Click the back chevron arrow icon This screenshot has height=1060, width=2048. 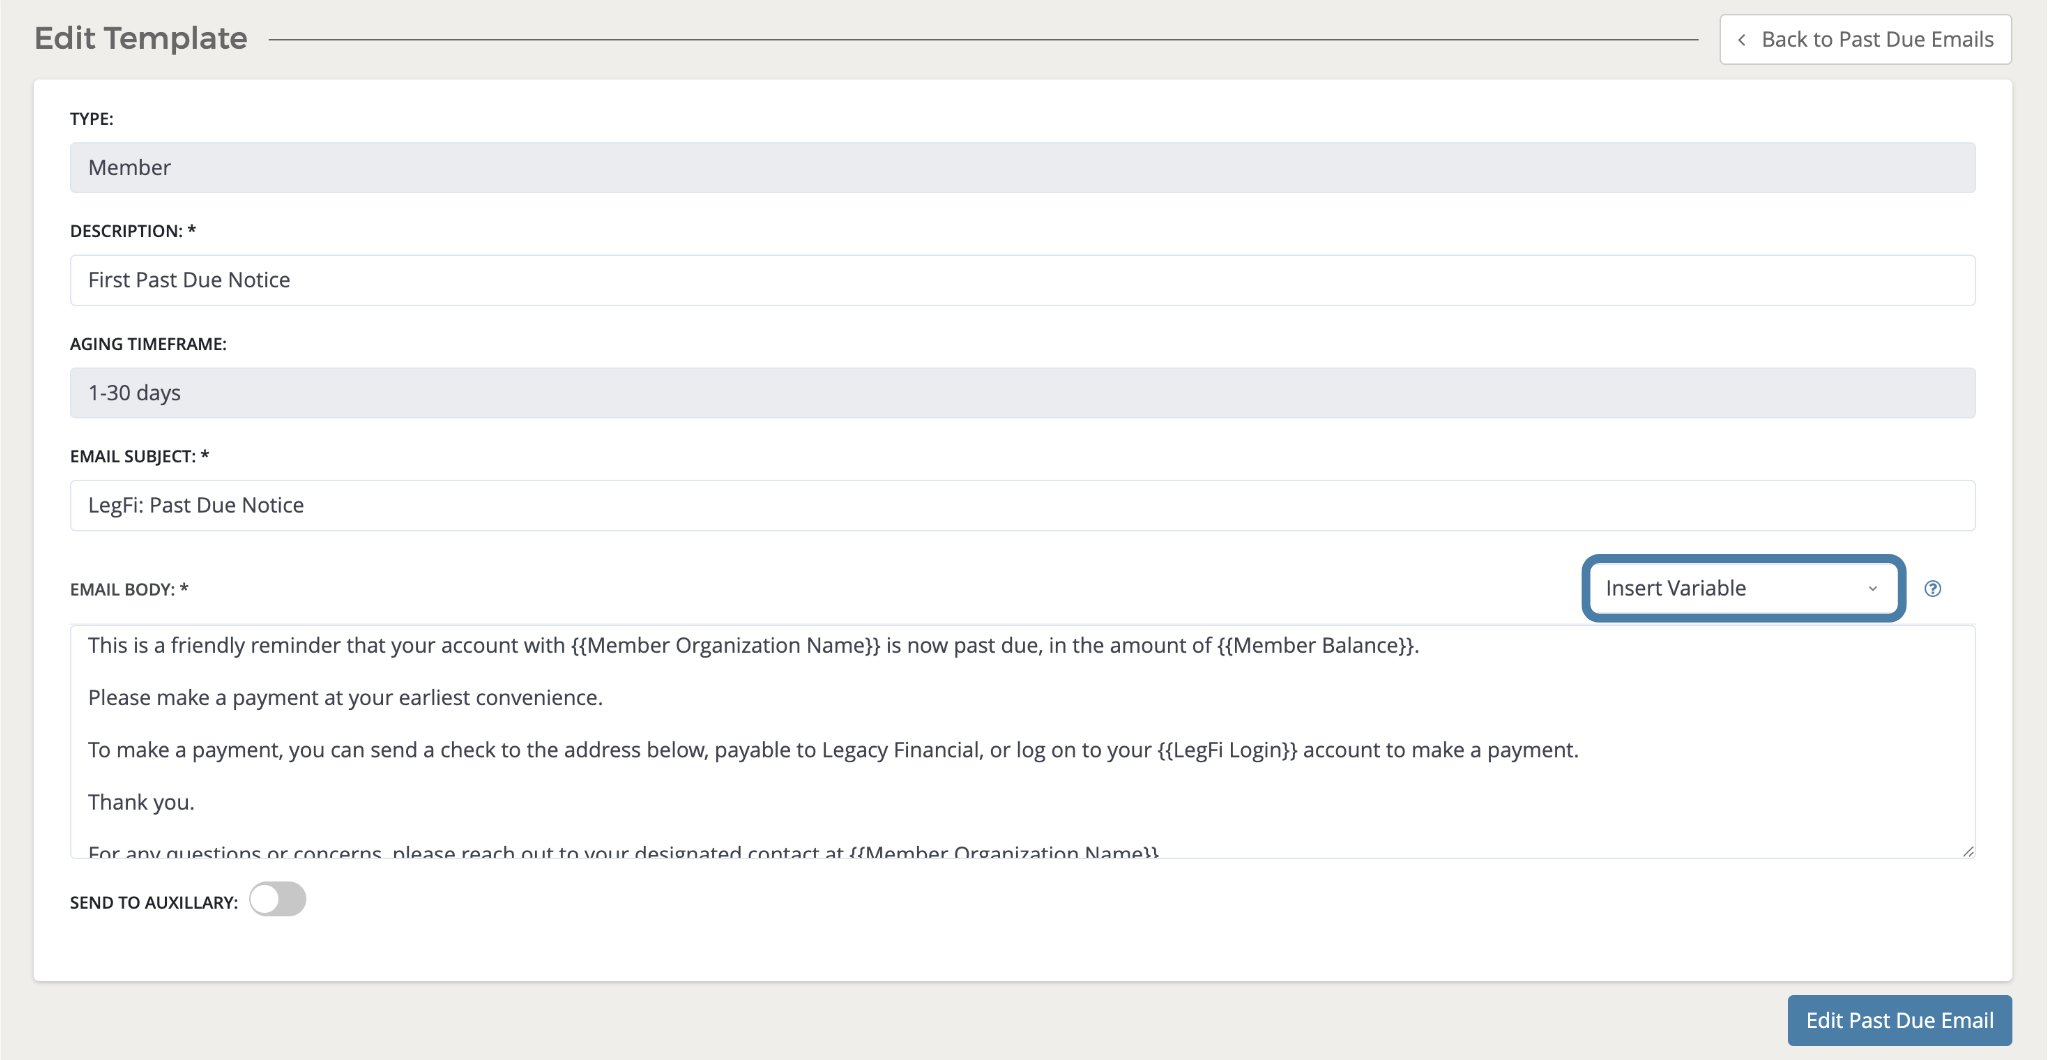1742,40
